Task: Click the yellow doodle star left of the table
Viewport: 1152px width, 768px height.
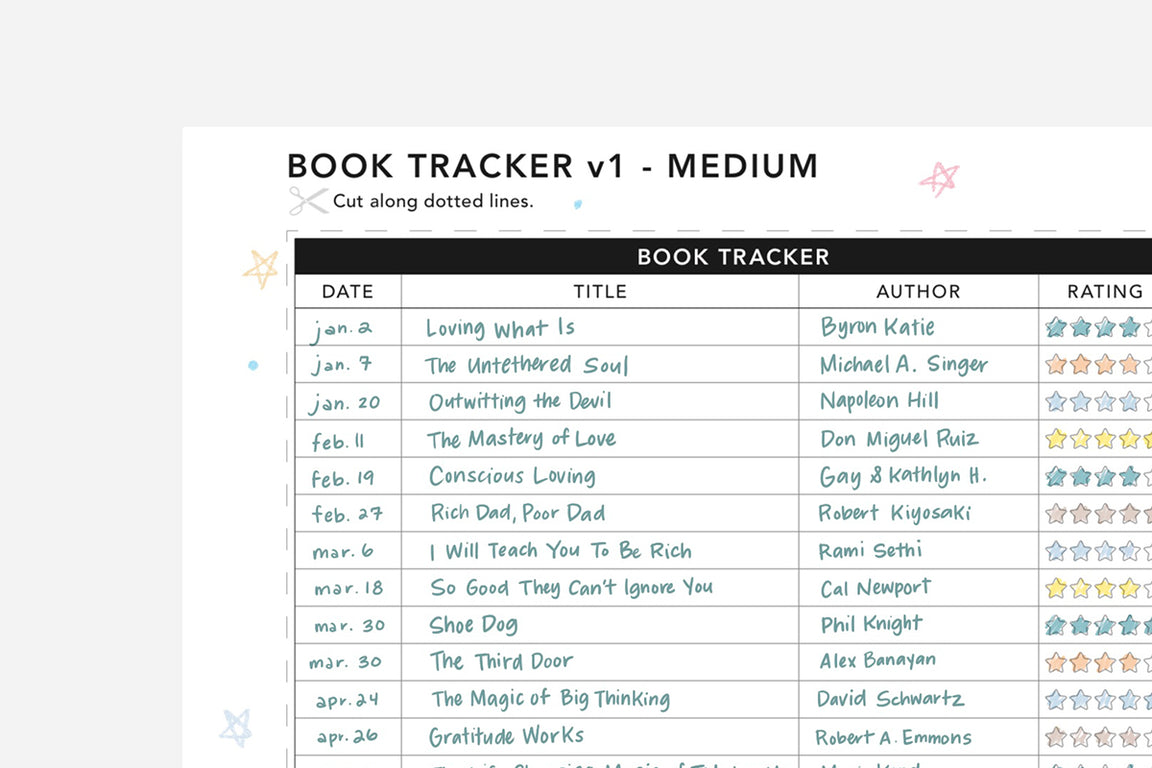Action: tap(261, 269)
